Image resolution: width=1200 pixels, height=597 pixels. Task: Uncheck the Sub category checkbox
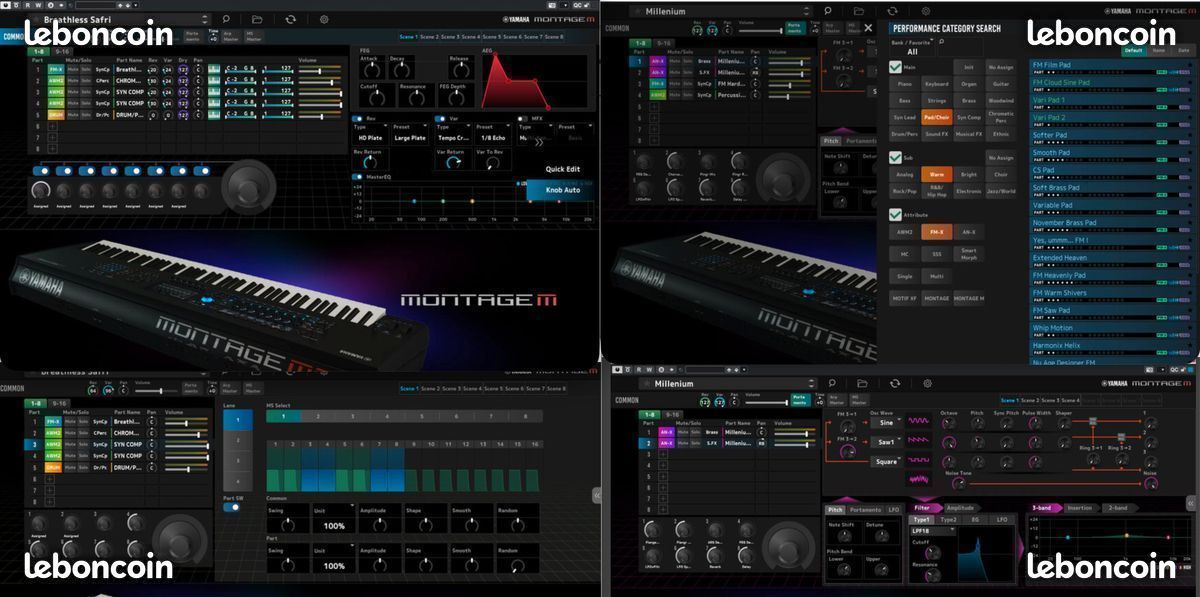pos(895,158)
